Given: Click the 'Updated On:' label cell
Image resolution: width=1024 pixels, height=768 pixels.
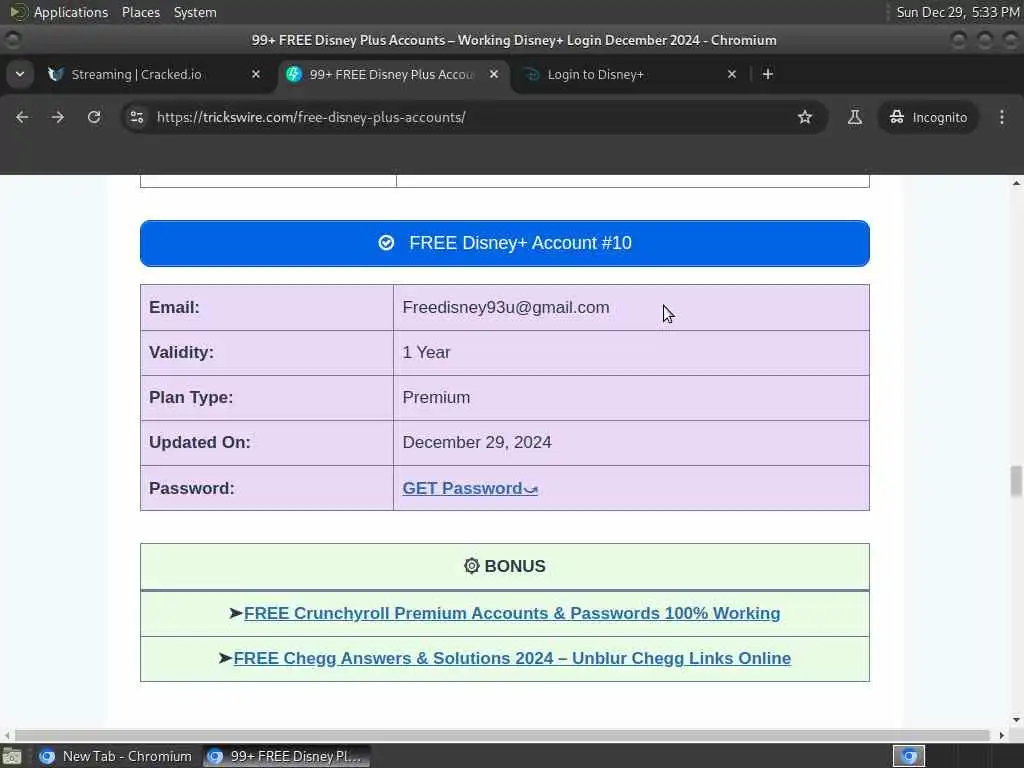Looking at the screenshot, I should [266, 443].
